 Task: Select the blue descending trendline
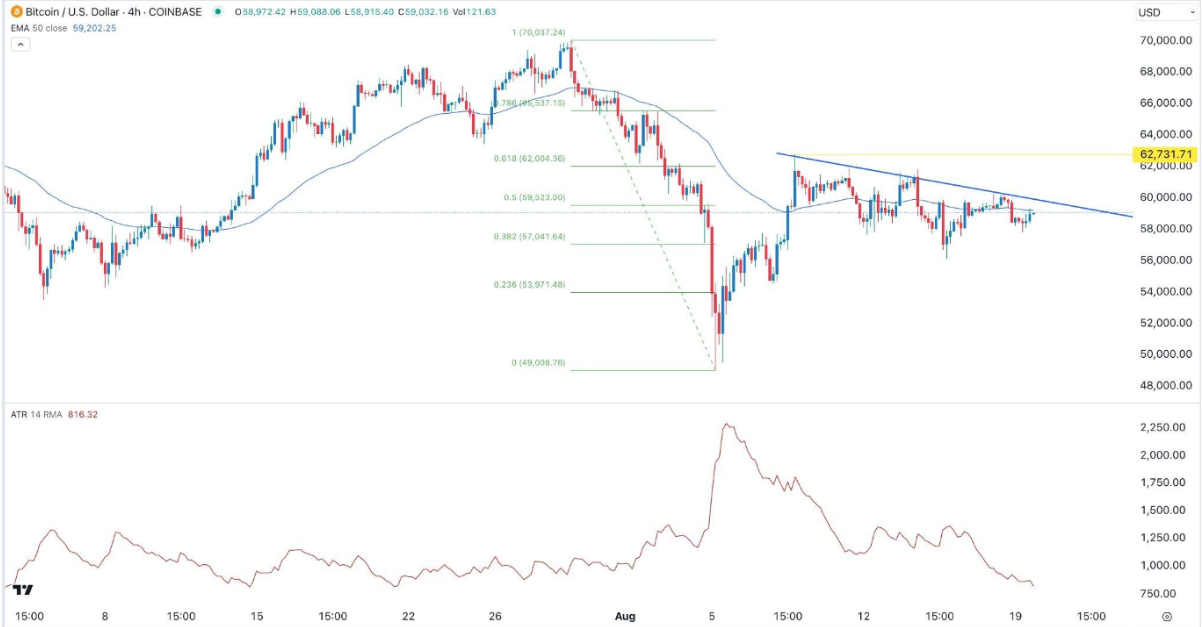pos(950,185)
